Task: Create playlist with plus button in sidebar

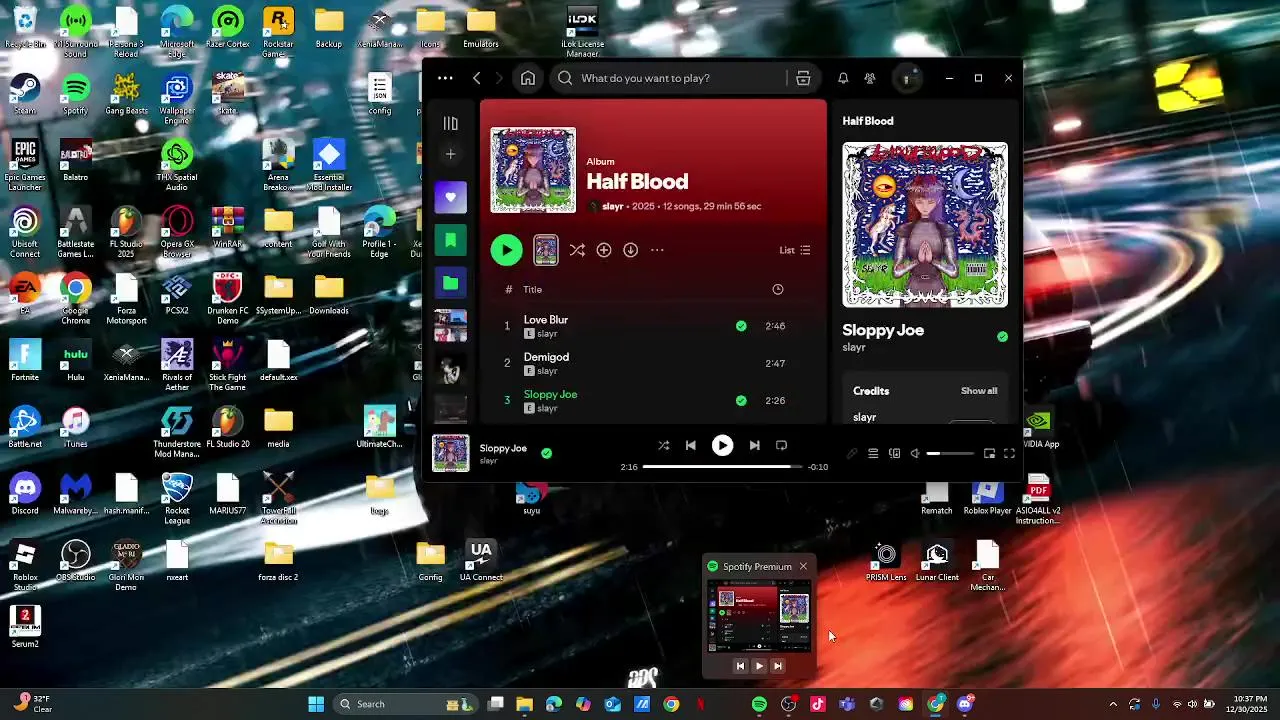Action: point(451,154)
